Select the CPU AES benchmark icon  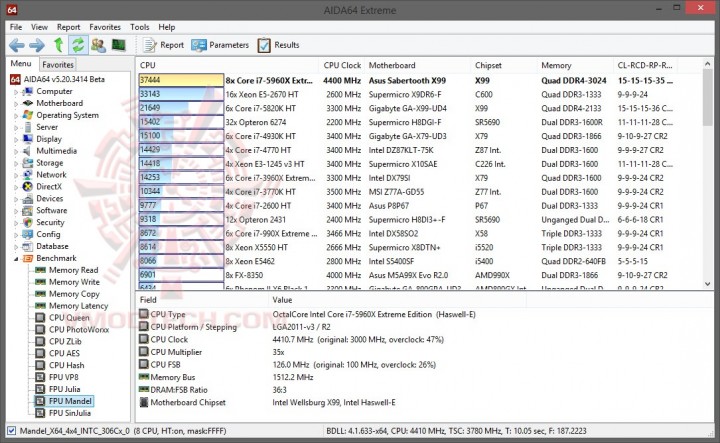40,353
